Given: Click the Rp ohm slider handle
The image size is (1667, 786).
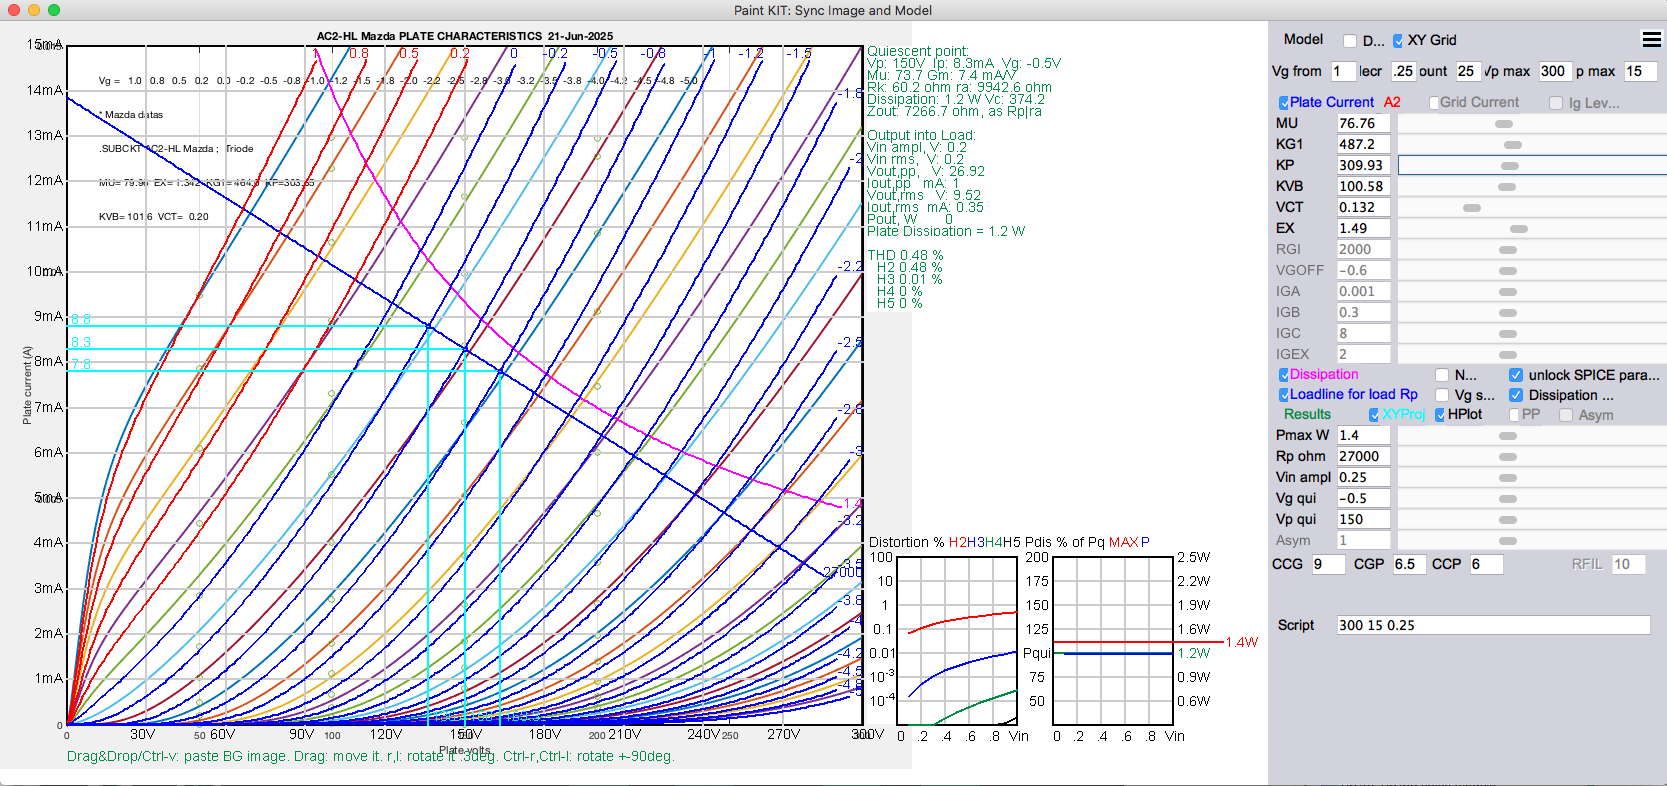Looking at the screenshot, I should pos(1508,457).
